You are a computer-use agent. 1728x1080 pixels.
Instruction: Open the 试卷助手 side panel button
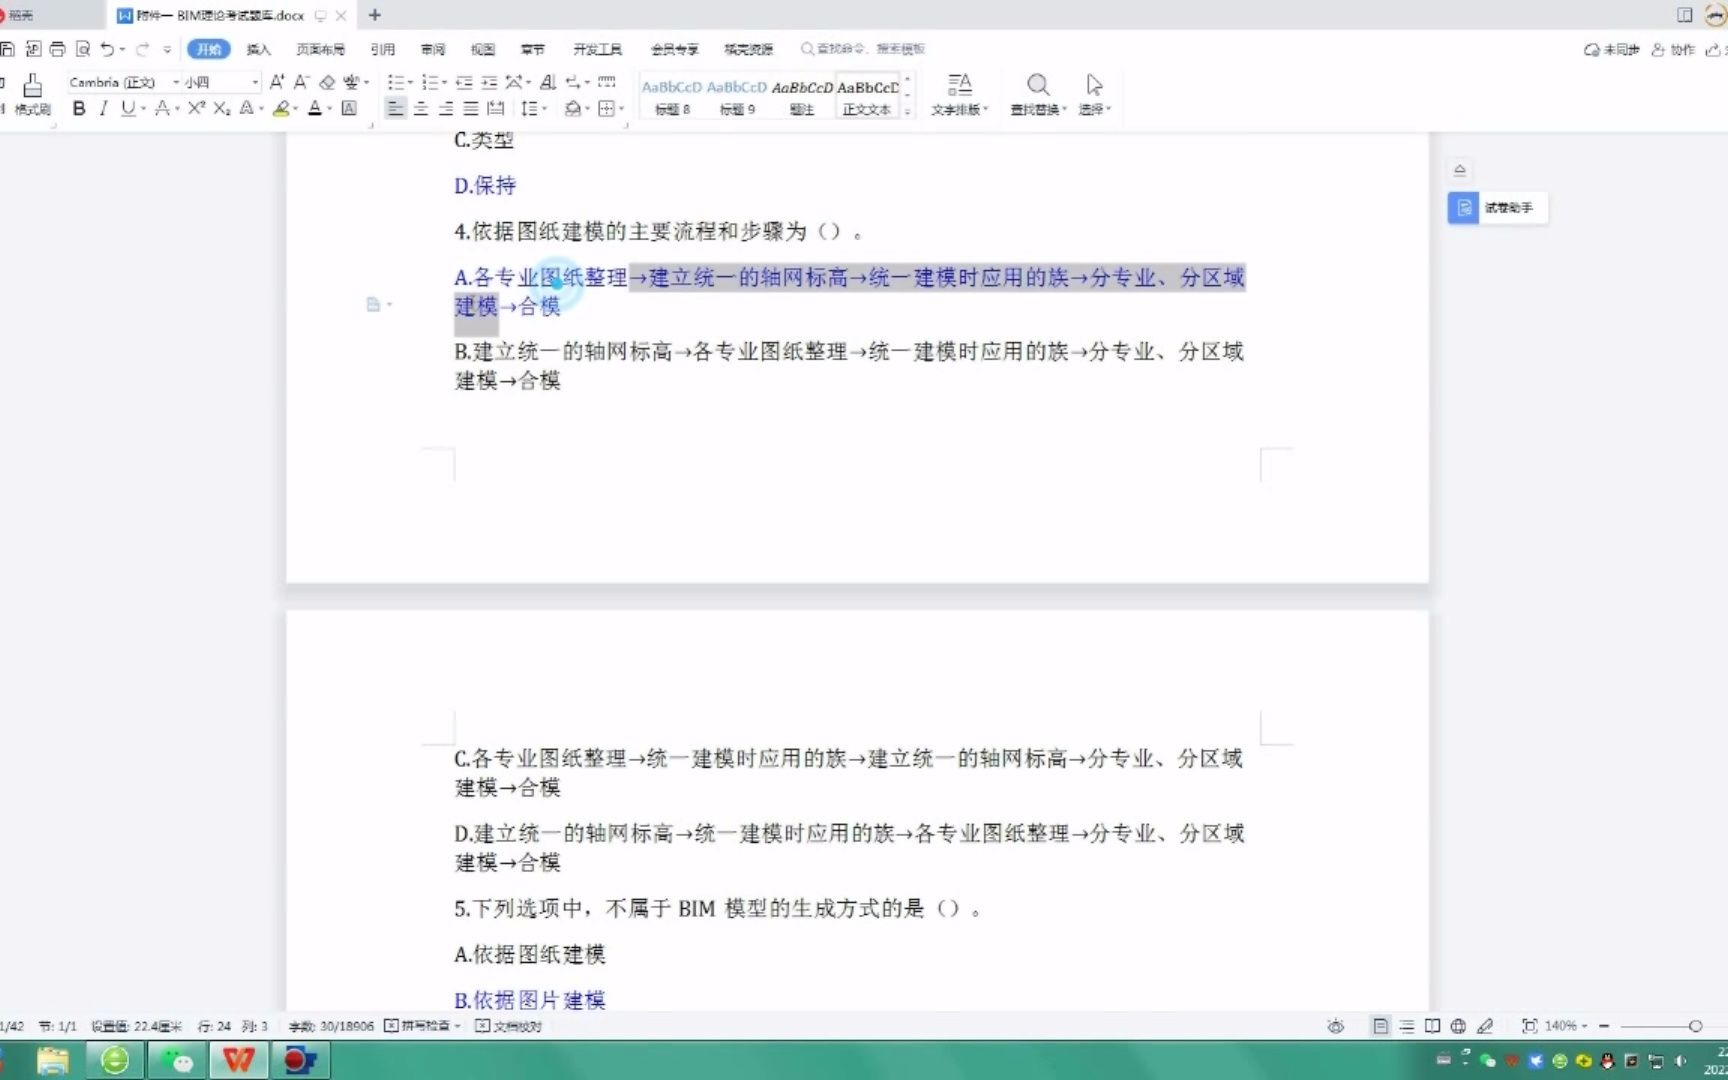pyautogui.click(x=1497, y=208)
